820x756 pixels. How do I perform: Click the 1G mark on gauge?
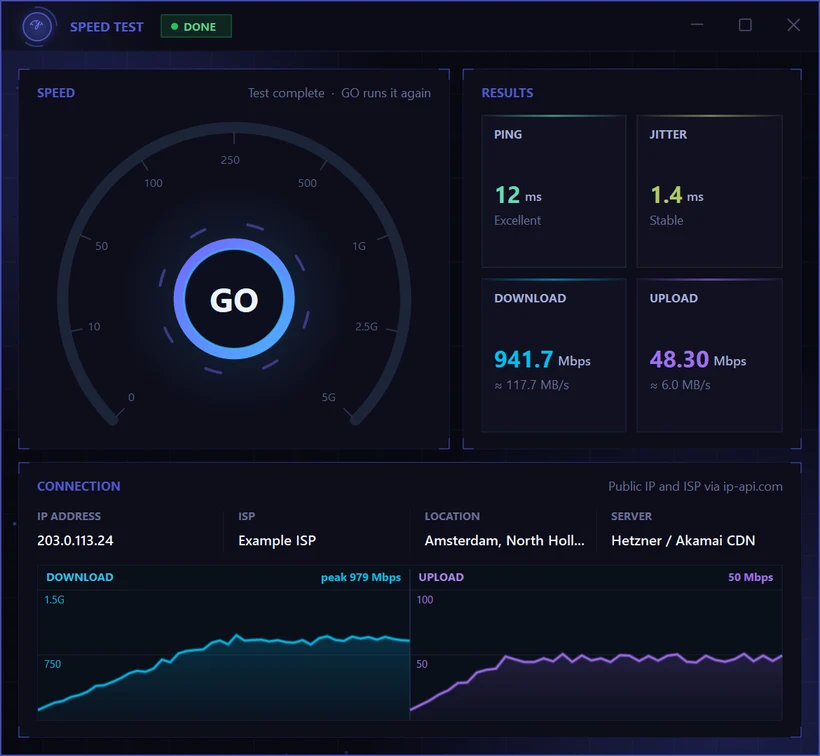tap(359, 246)
